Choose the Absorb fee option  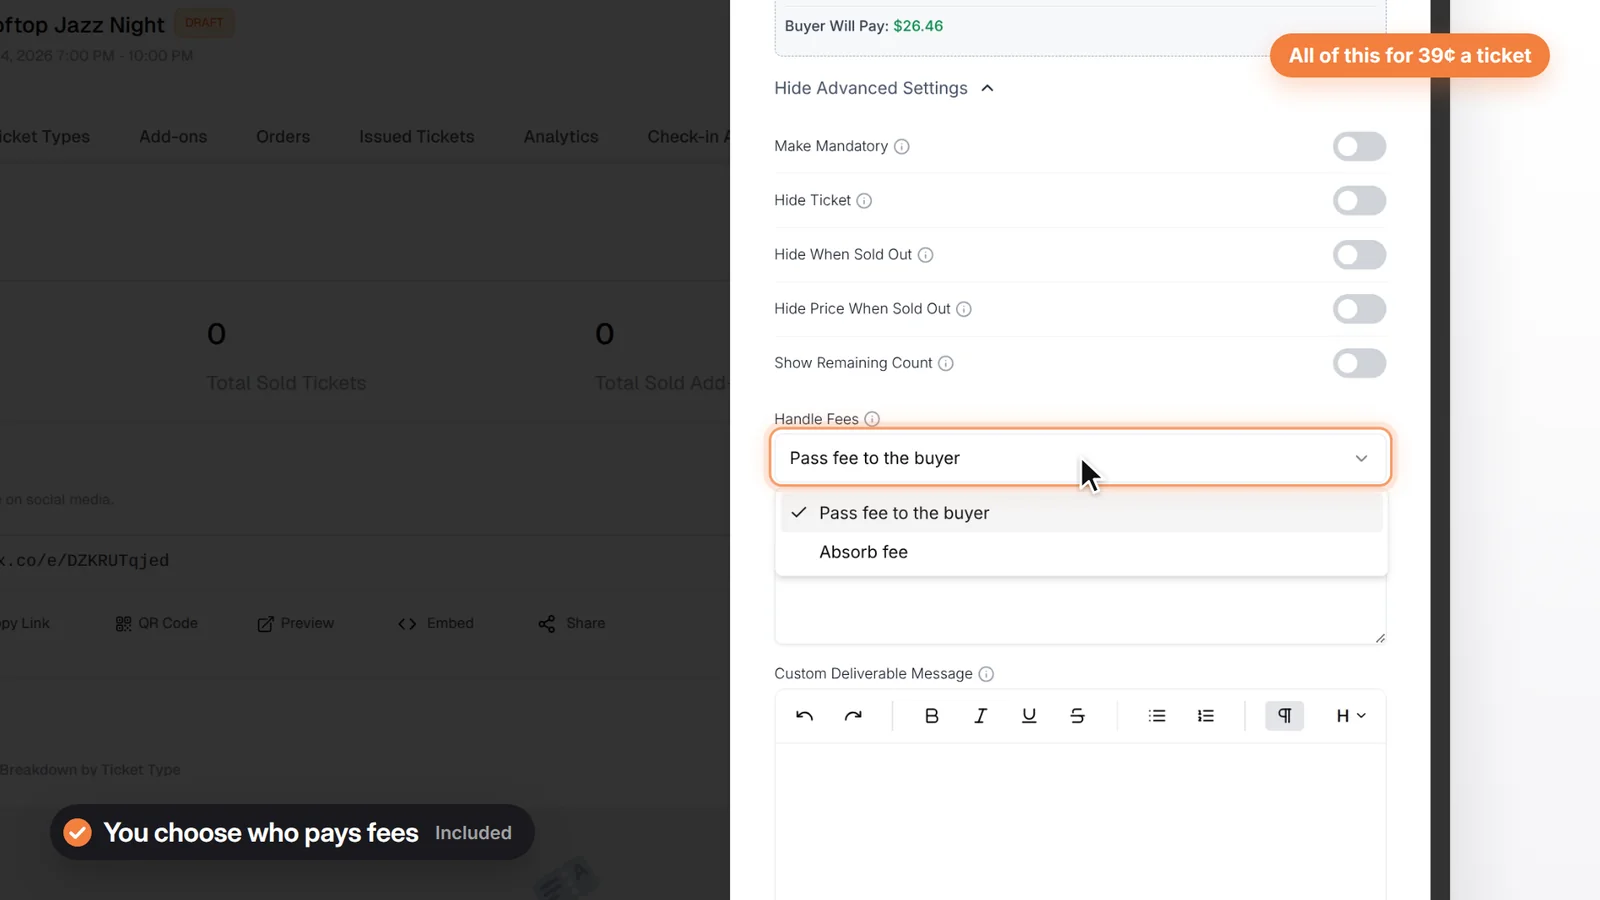pyautogui.click(x=1081, y=552)
